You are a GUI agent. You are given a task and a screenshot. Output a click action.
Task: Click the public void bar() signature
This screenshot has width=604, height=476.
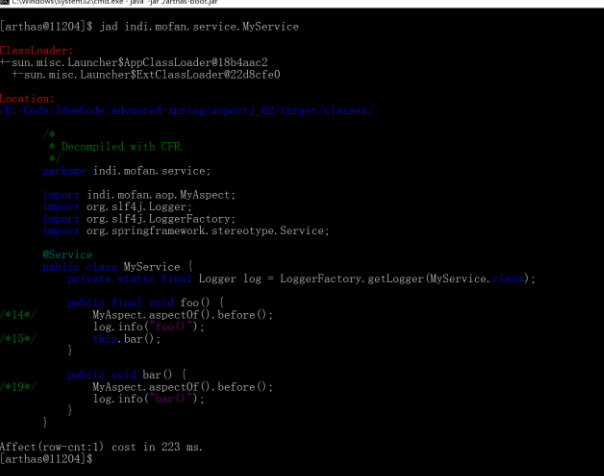coord(127,375)
